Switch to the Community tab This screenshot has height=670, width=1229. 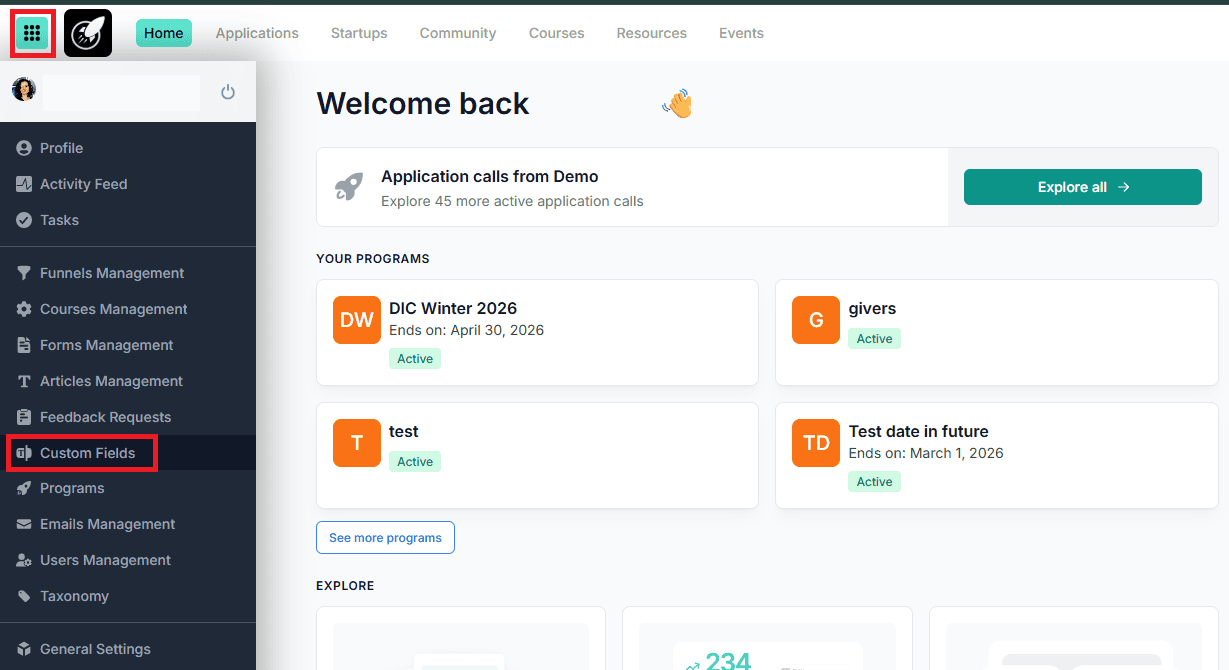(x=458, y=33)
